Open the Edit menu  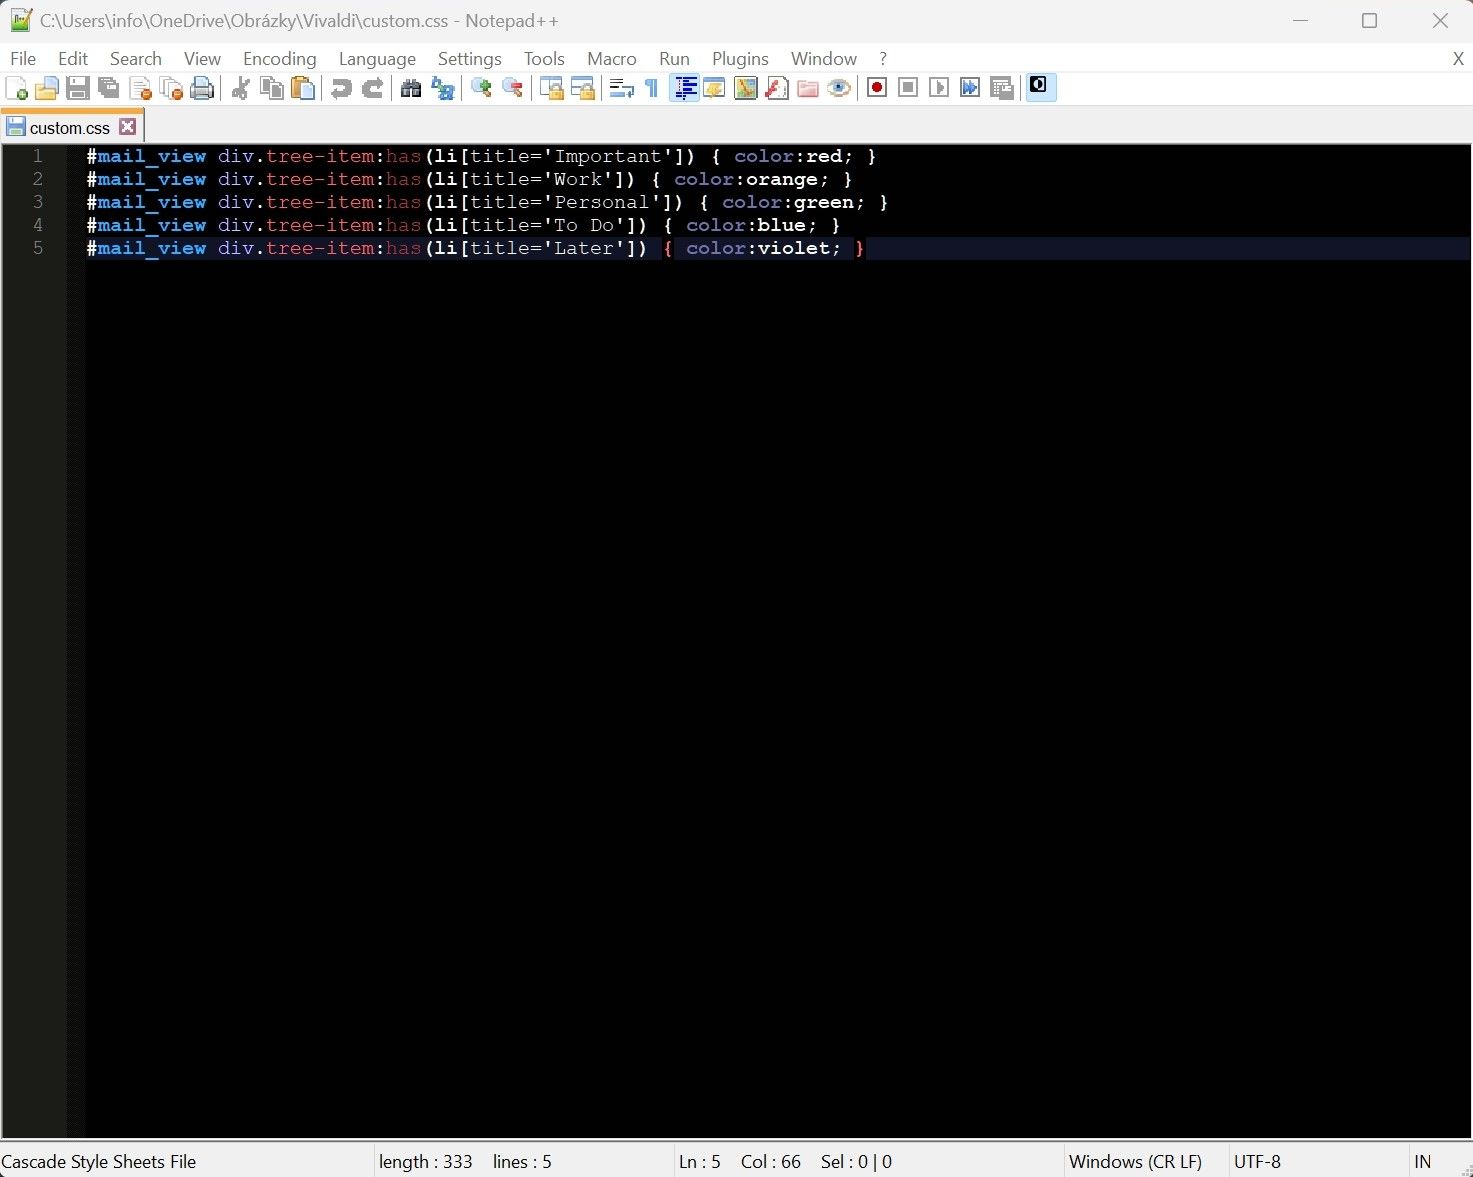pos(73,59)
